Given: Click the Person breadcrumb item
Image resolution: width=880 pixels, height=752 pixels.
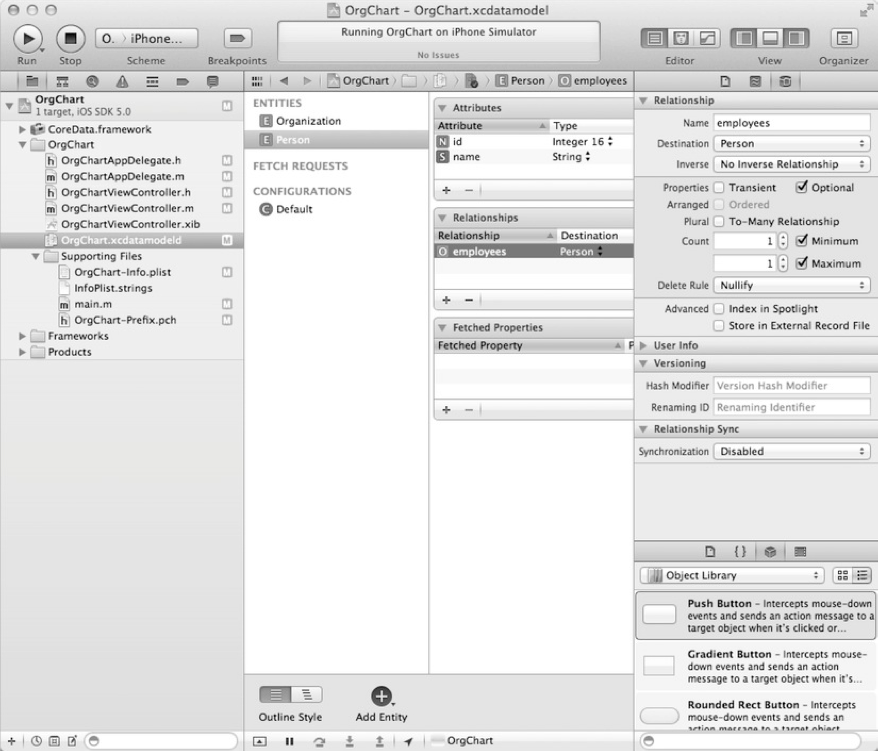Looking at the screenshot, I should click(521, 81).
